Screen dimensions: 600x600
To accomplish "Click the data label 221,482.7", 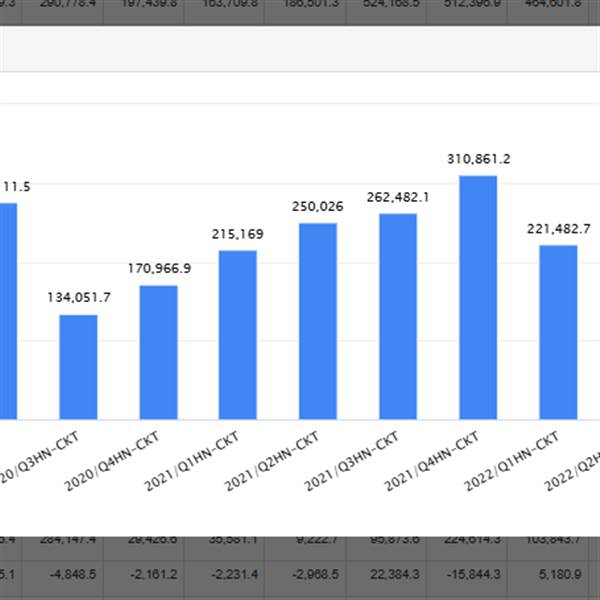I will [x=559, y=229].
